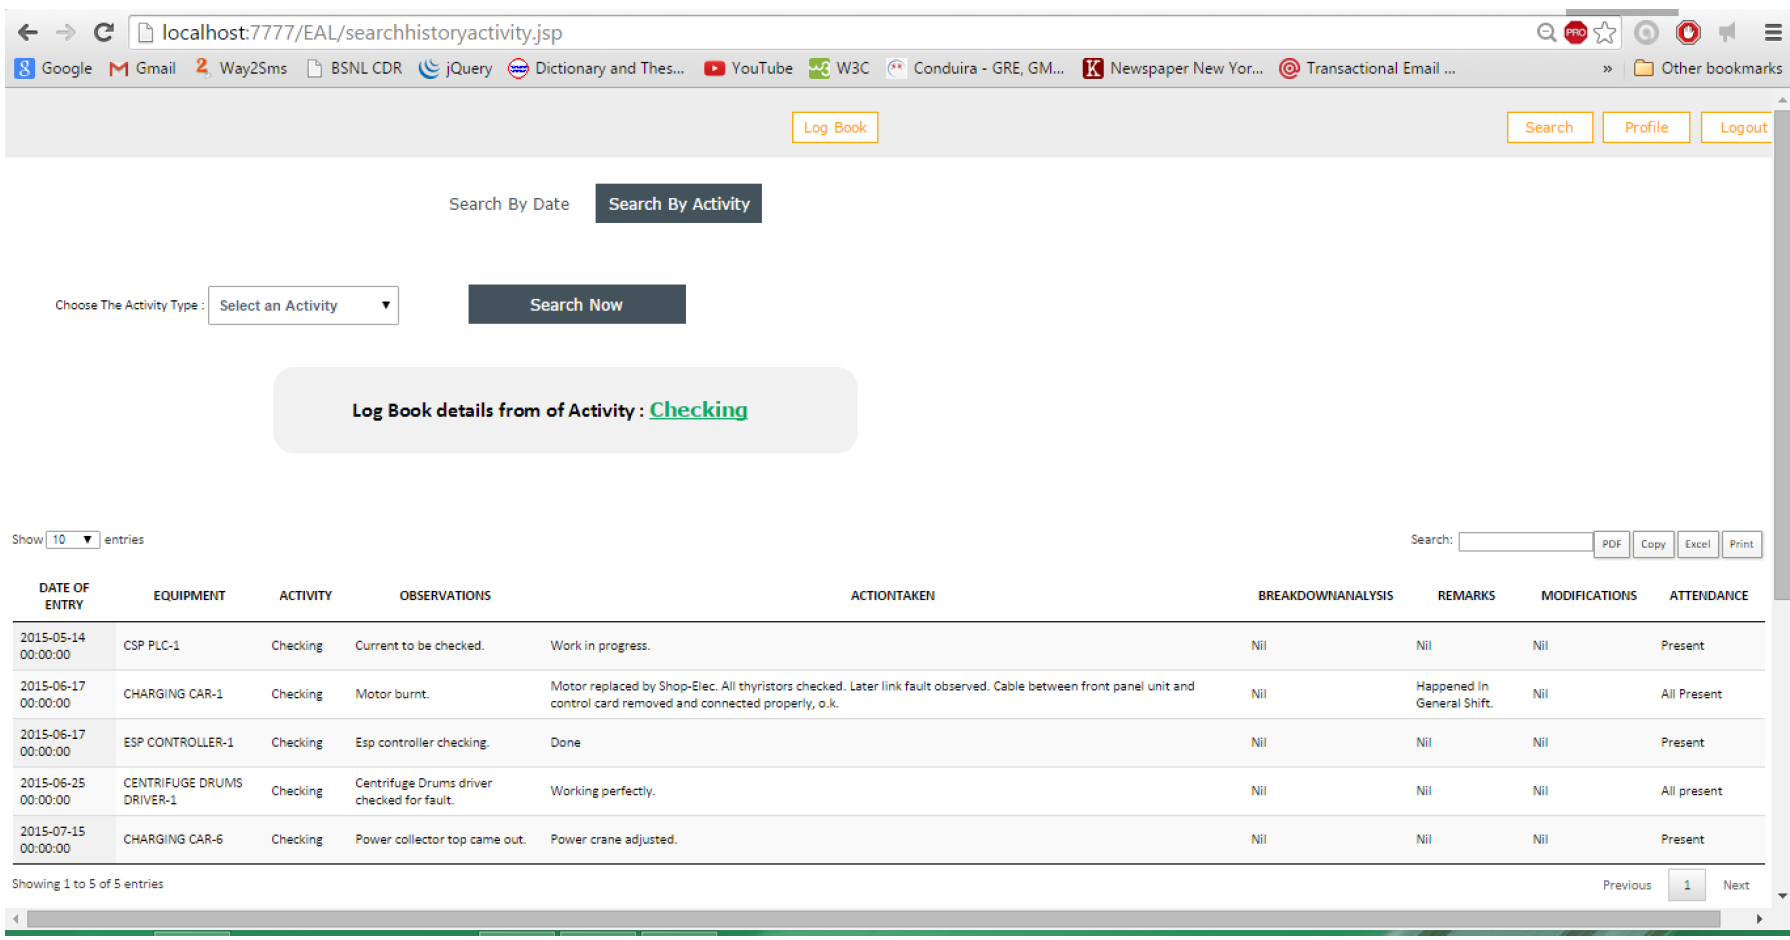
Task: Bookmark this page with the star icon
Action: point(1606,32)
